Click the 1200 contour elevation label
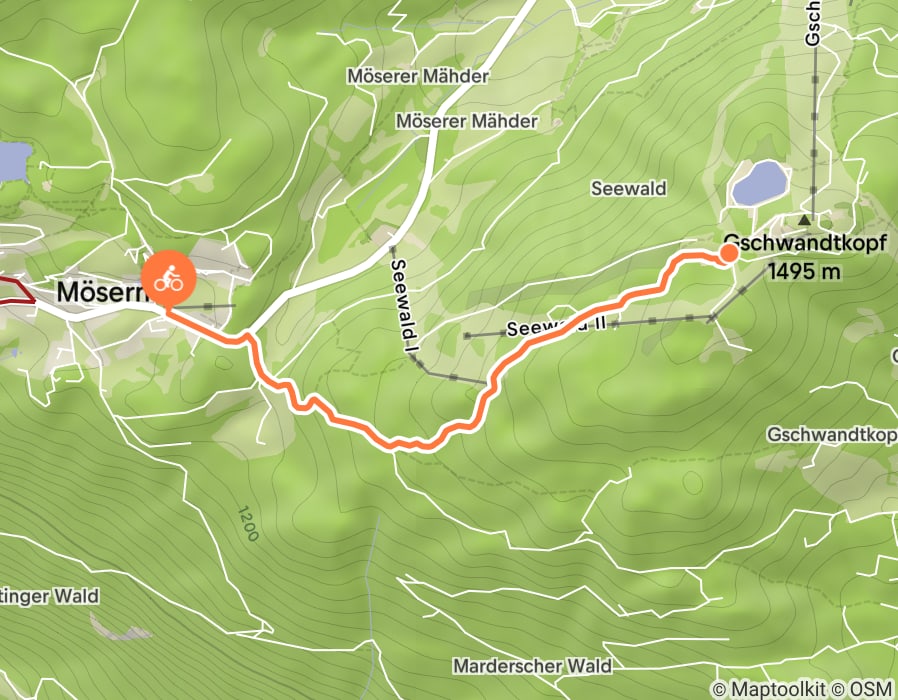898x700 pixels. (x=248, y=524)
